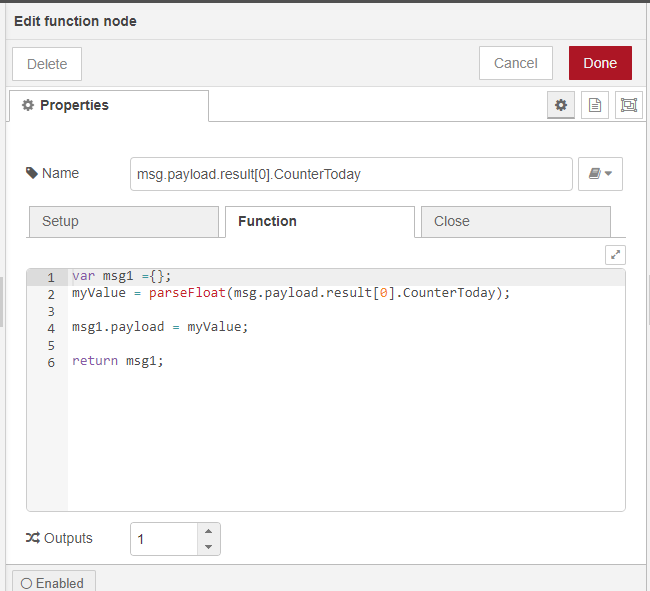Open node appearance icon
The width and height of the screenshot is (650, 591).
click(628, 105)
